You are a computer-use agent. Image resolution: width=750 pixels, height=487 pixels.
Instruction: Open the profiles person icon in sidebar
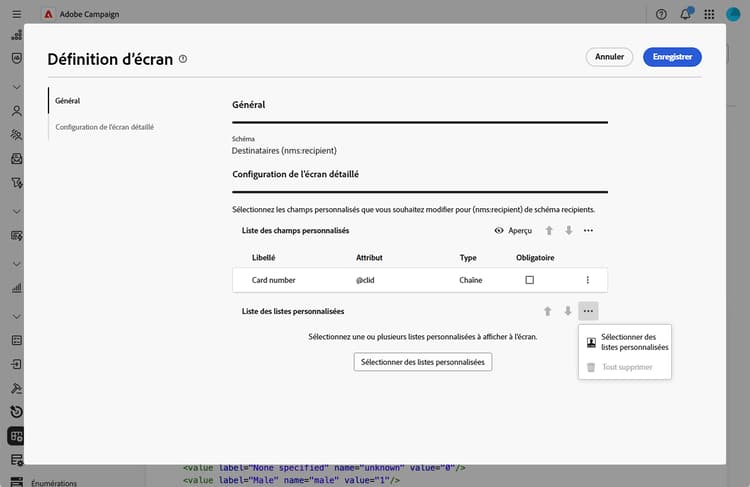17,111
